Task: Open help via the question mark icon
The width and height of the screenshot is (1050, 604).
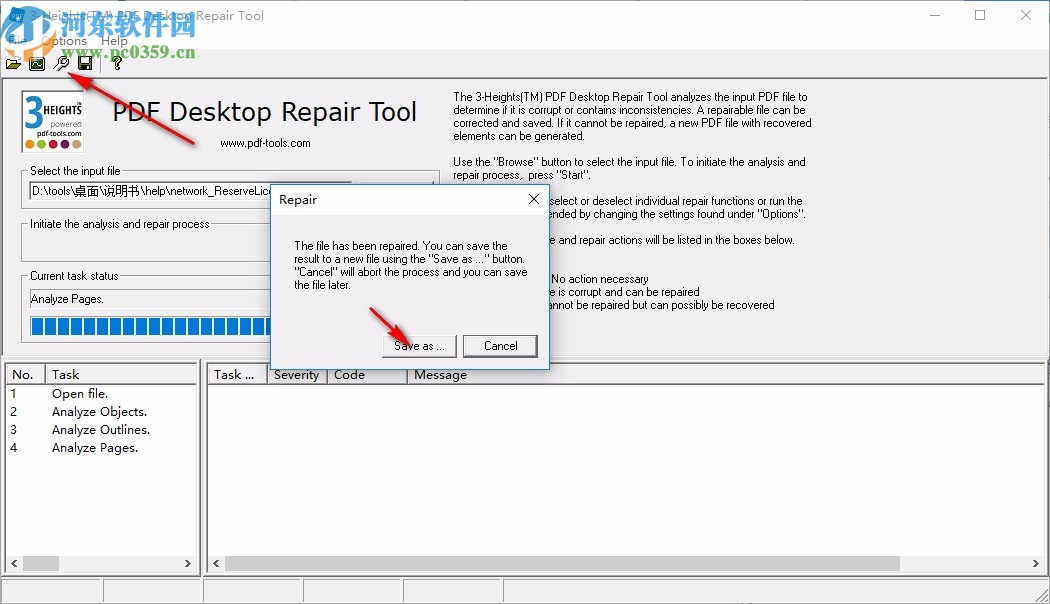Action: point(115,62)
